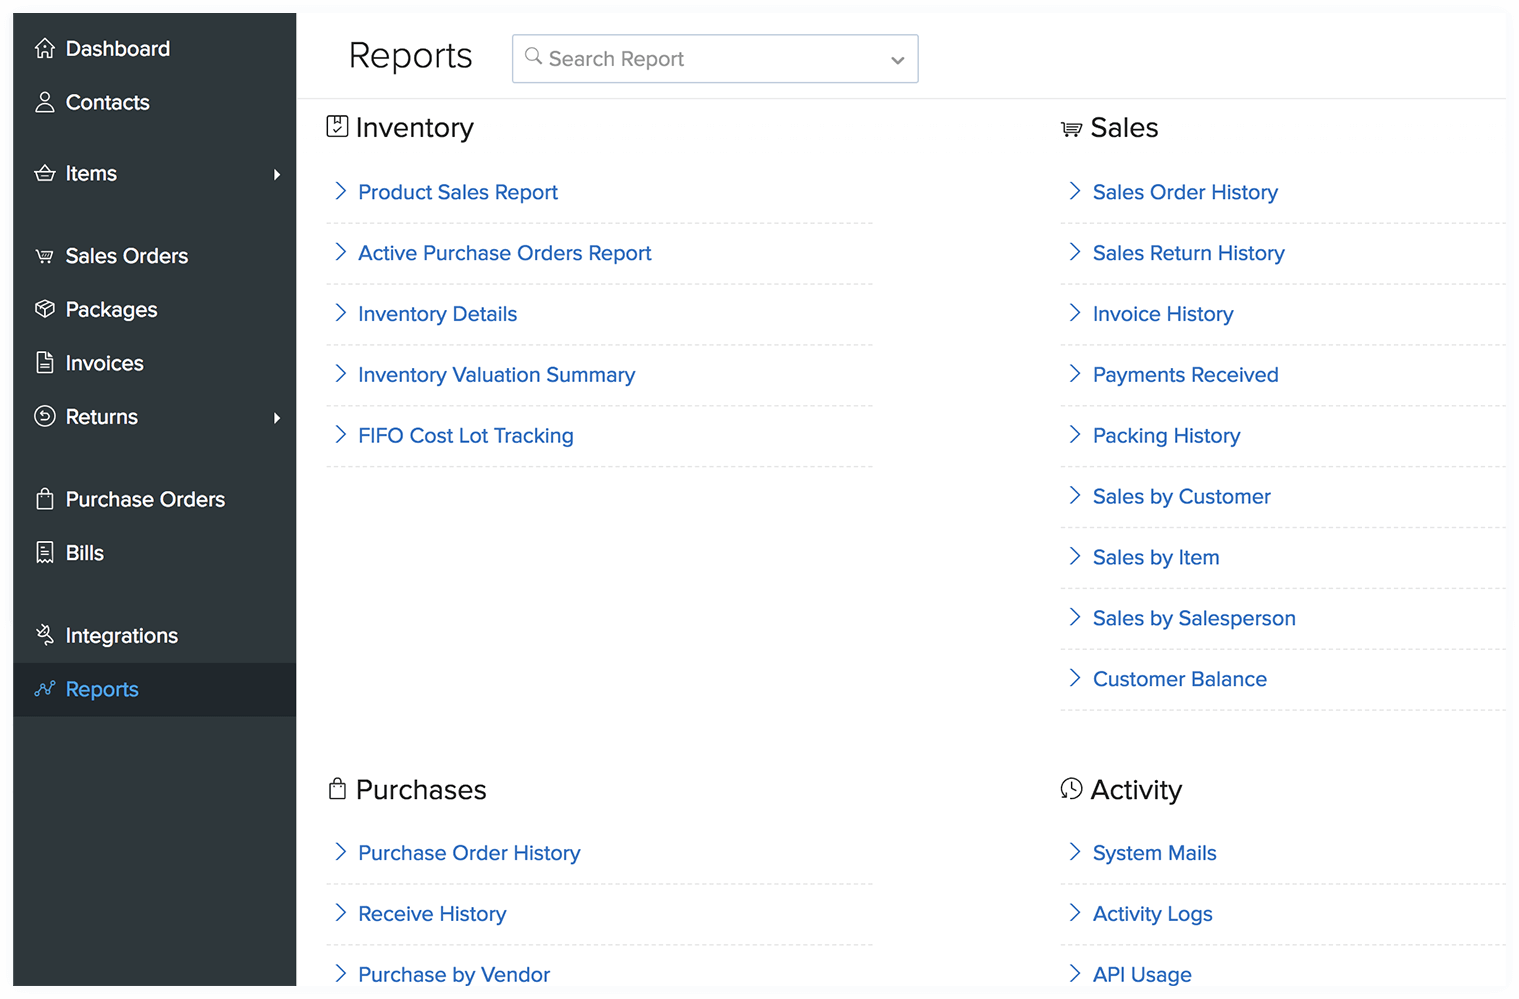Screen dimensions: 1519x999
Task: Select the Contacts person icon
Action: click(45, 101)
